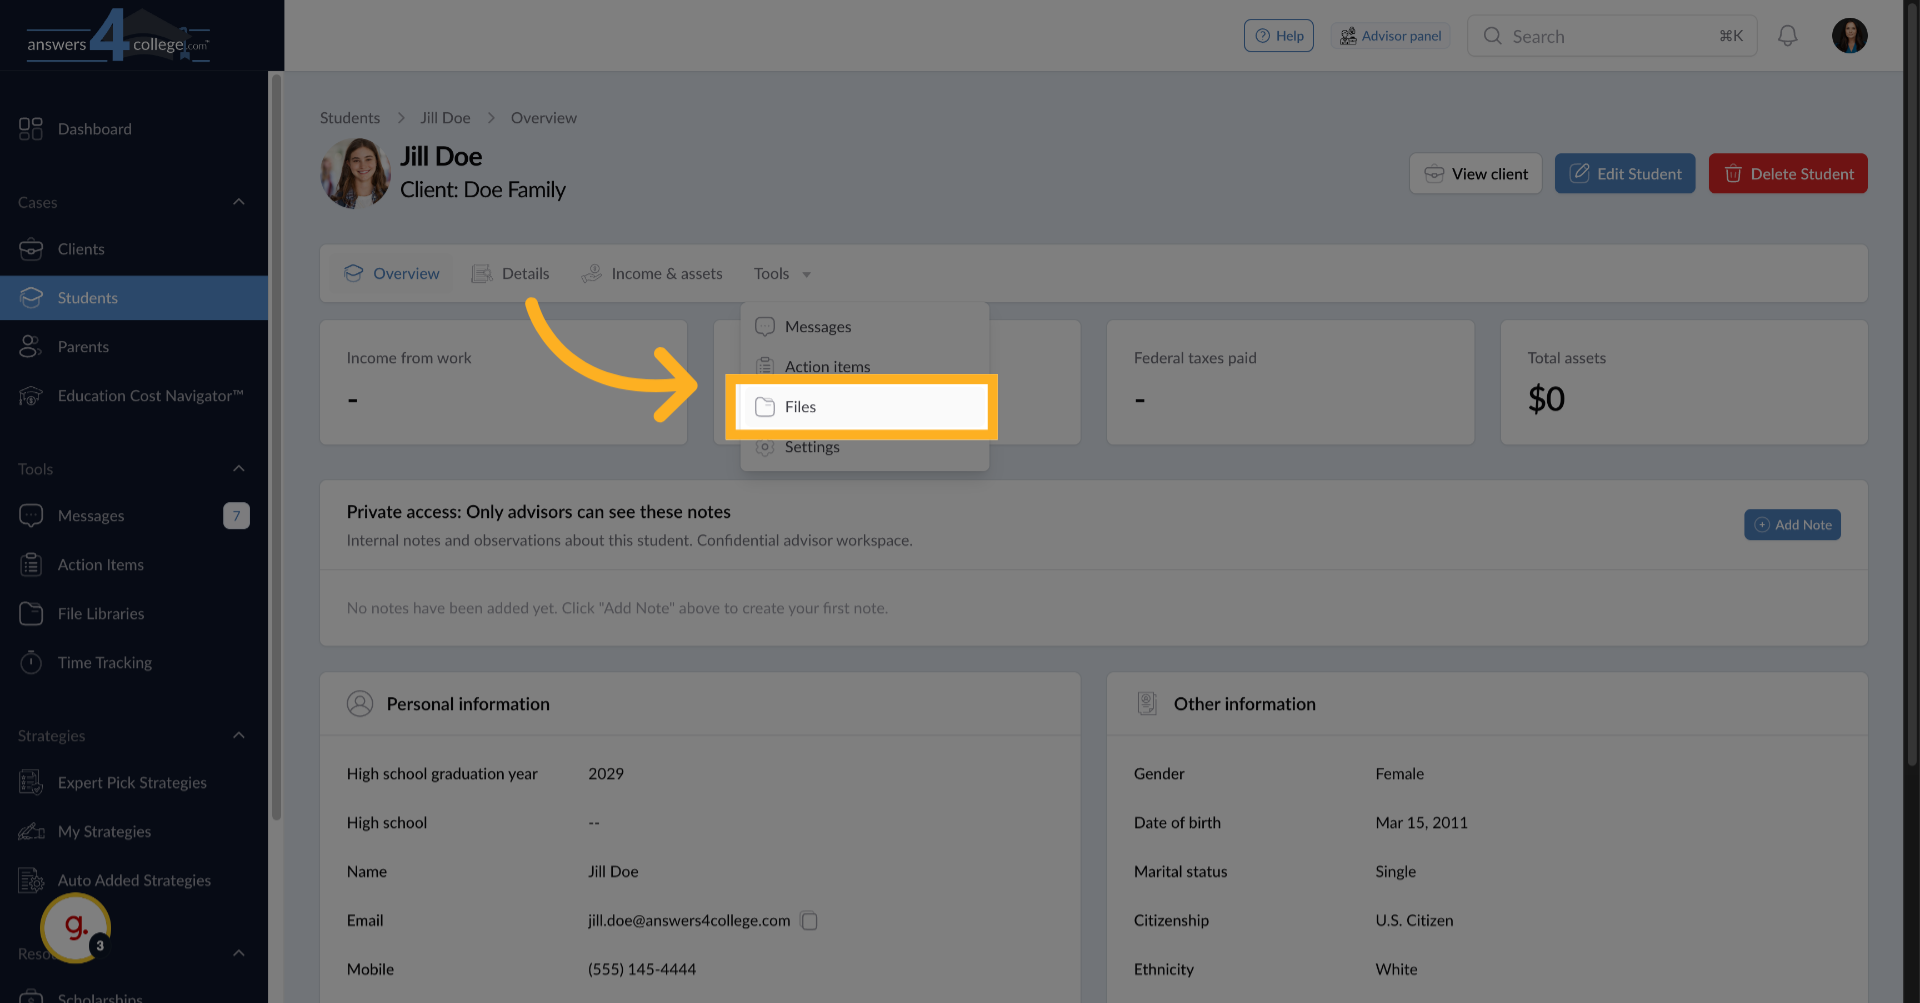This screenshot has height=1003, width=1920.
Task: Open the Delete Student button
Action: click(1787, 173)
